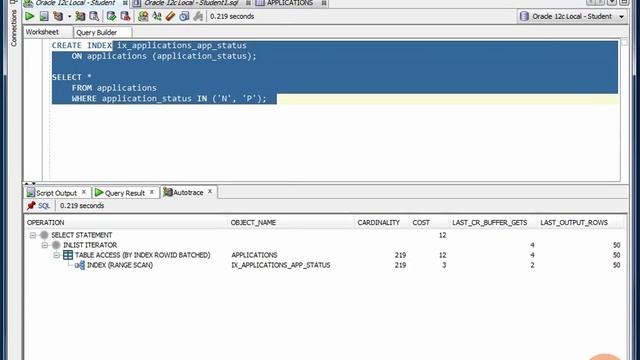Close the Query Result tab

pyautogui.click(x=152, y=192)
